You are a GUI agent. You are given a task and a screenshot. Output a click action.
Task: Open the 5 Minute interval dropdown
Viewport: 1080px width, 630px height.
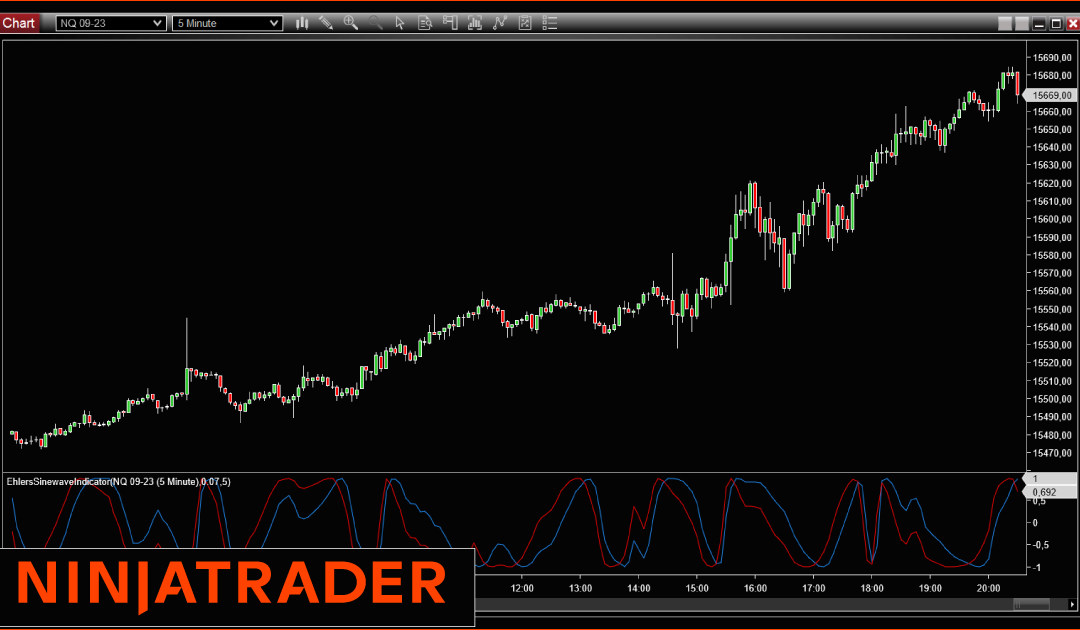227,23
